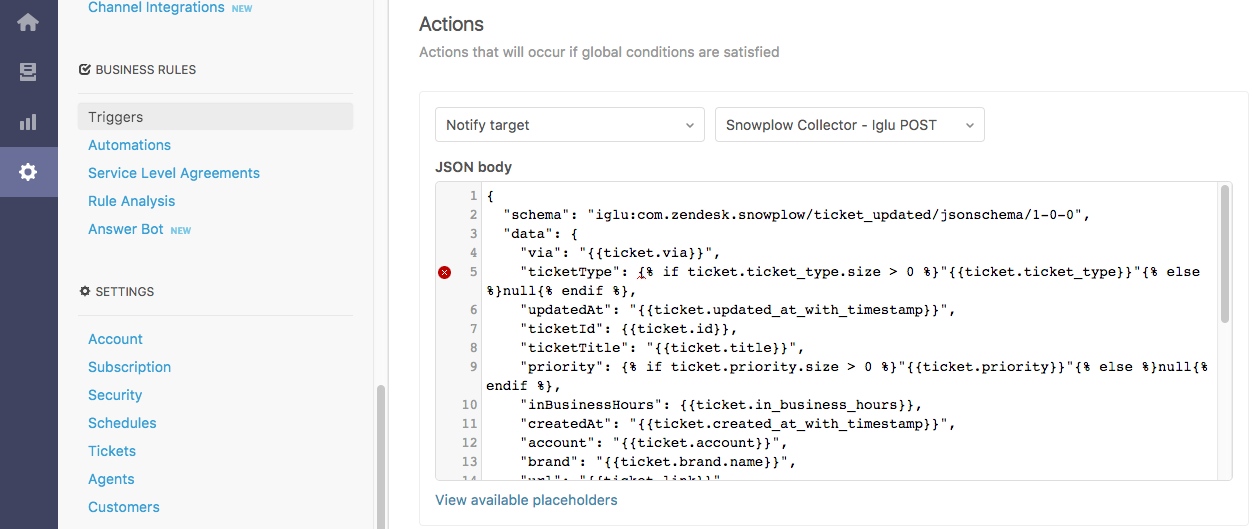
Task: Expand the Snowplow Collector target dropdown
Action: tap(849, 125)
